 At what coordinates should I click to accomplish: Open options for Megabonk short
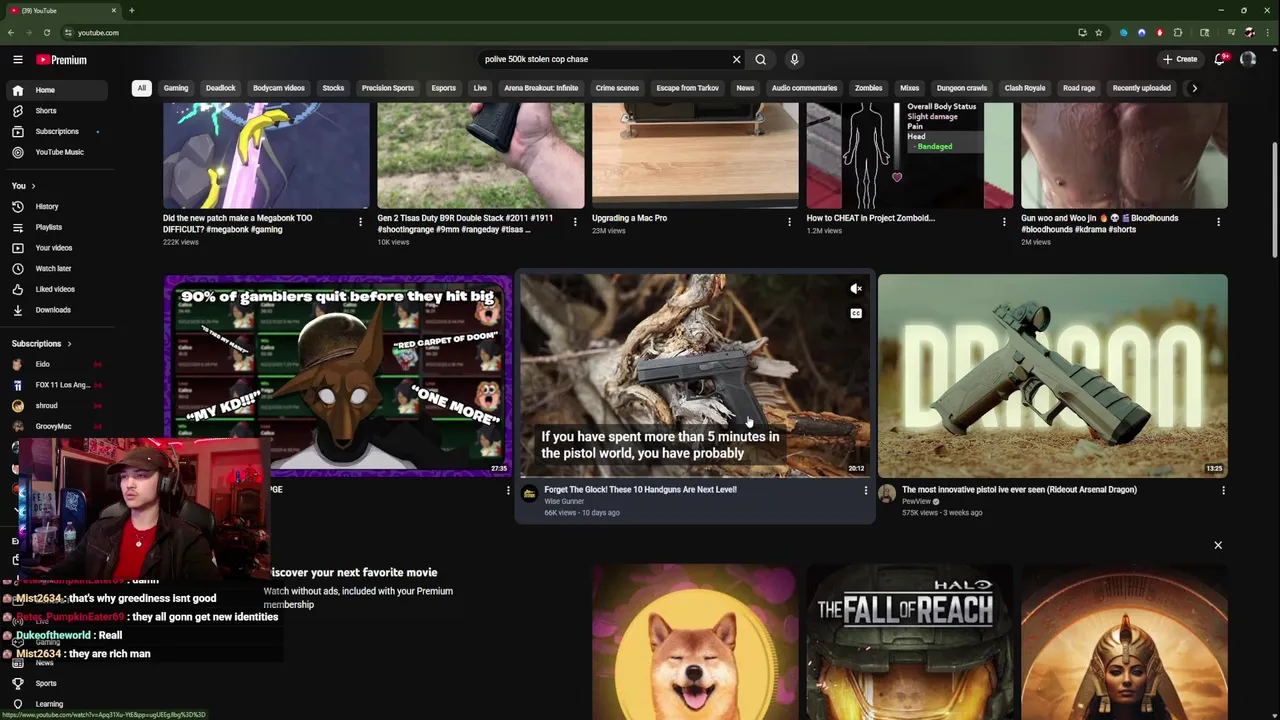coord(360,222)
